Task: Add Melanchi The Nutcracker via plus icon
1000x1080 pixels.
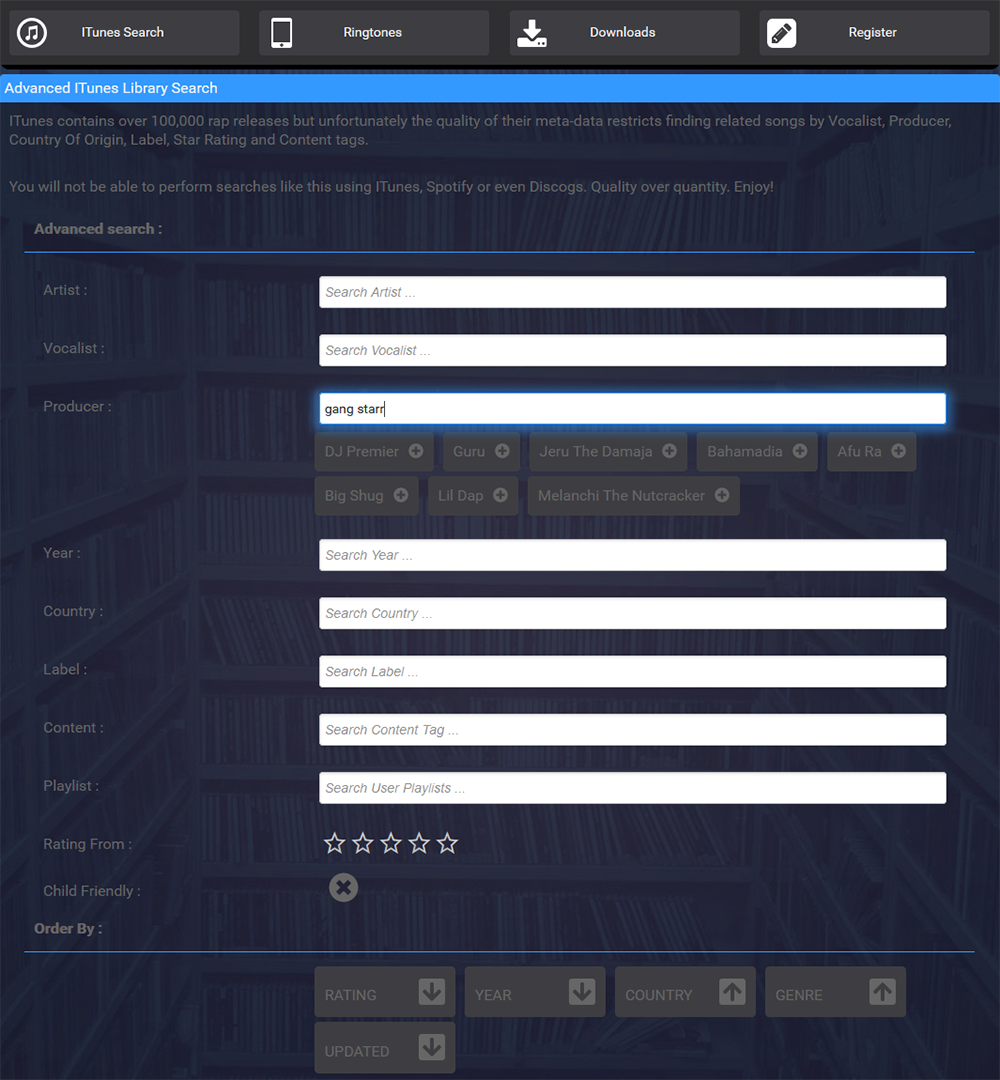Action: pos(722,495)
